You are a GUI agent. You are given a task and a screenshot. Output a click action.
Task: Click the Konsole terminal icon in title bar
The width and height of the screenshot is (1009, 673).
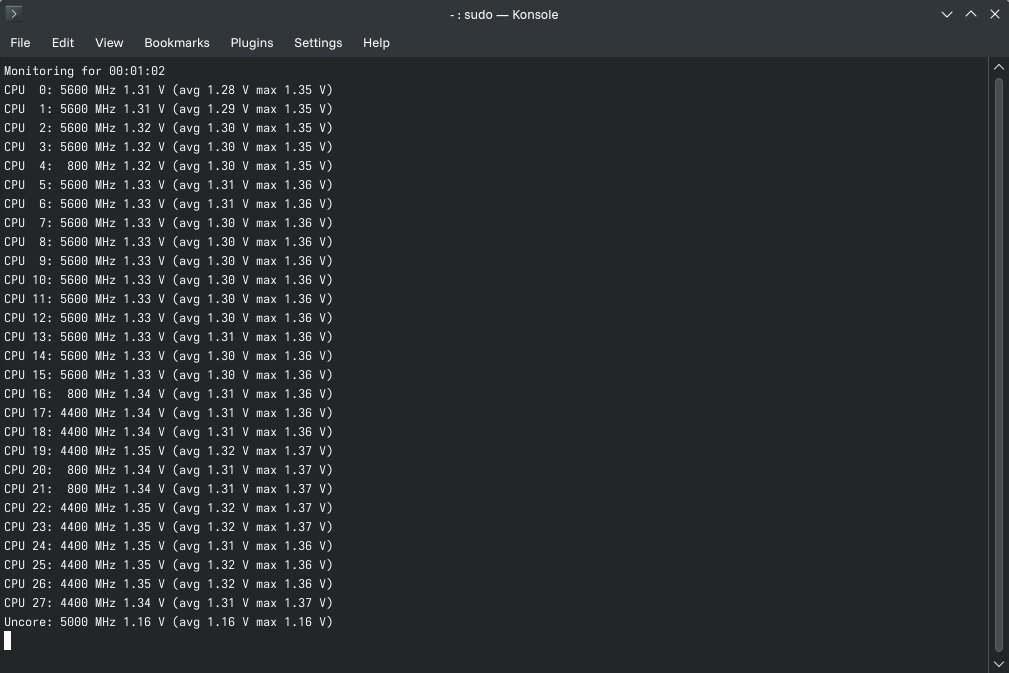click(x=14, y=14)
